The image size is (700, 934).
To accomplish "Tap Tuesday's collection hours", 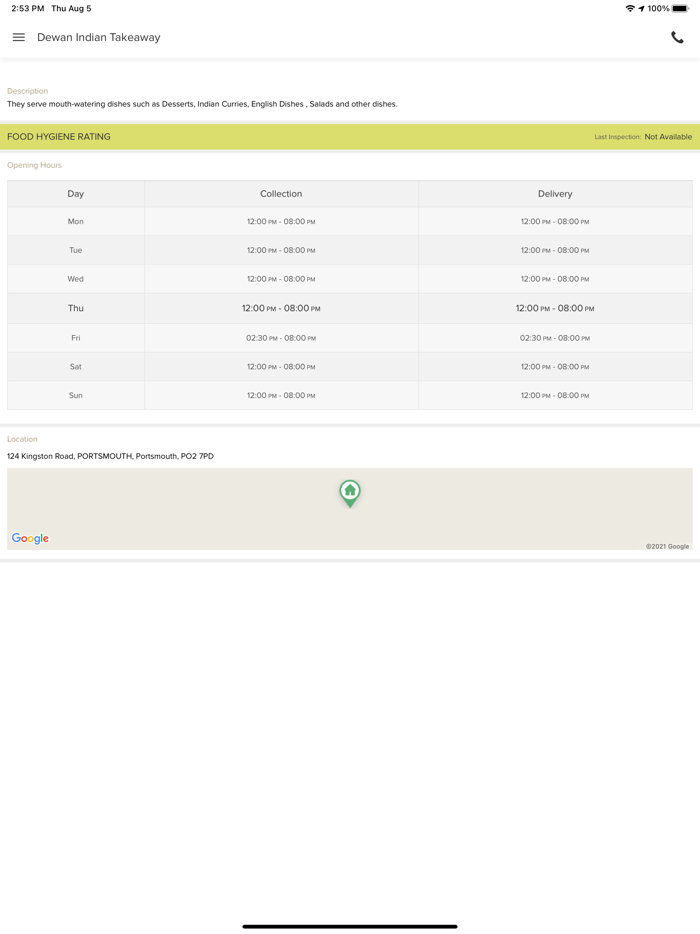I will click(x=281, y=250).
